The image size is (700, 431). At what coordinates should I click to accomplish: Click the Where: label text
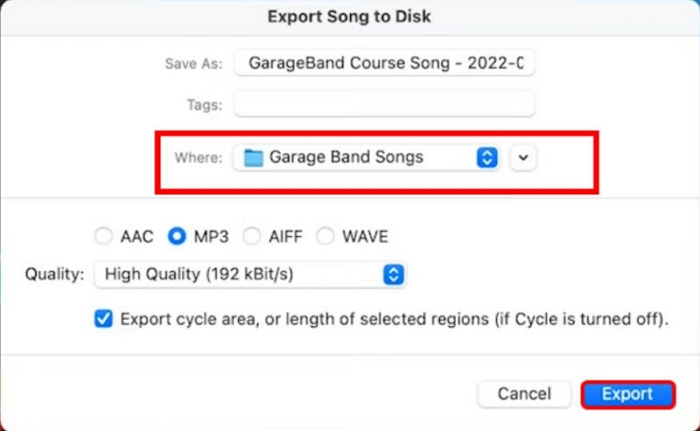pyautogui.click(x=197, y=158)
